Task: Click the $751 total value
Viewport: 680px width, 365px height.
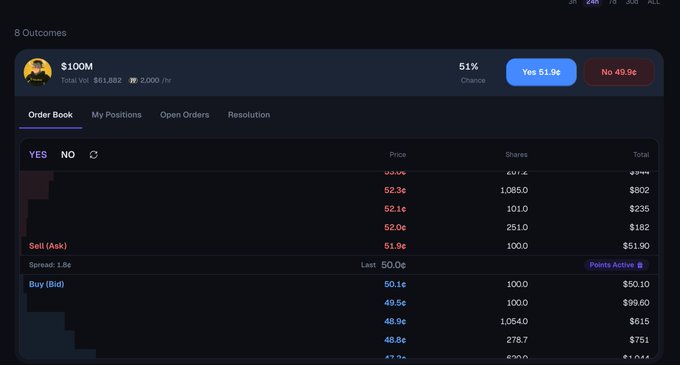Action: [x=639, y=340]
